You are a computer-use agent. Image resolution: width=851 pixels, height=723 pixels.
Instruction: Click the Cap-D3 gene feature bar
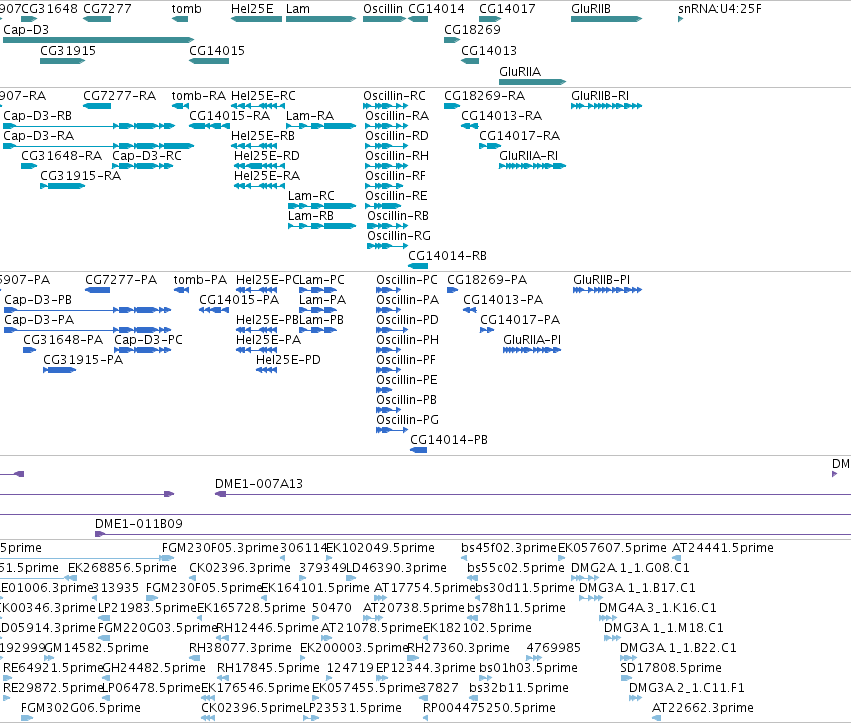coord(98,40)
